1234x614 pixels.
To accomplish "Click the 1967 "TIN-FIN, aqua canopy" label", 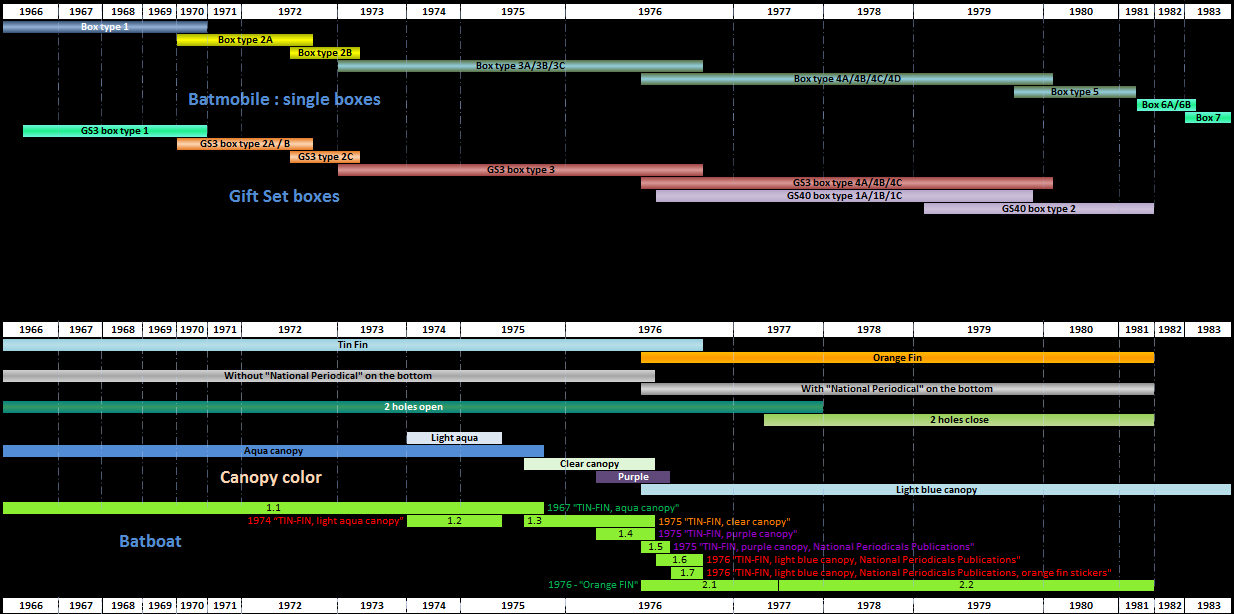I will coord(613,508).
